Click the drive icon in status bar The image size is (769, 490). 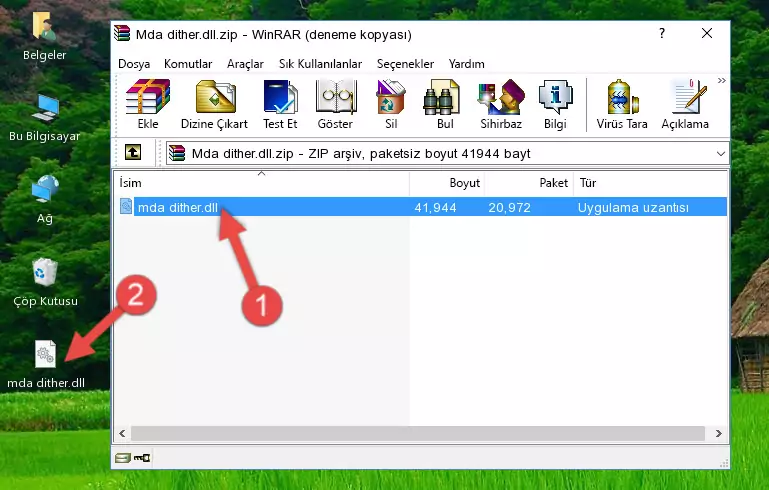[x=122, y=458]
